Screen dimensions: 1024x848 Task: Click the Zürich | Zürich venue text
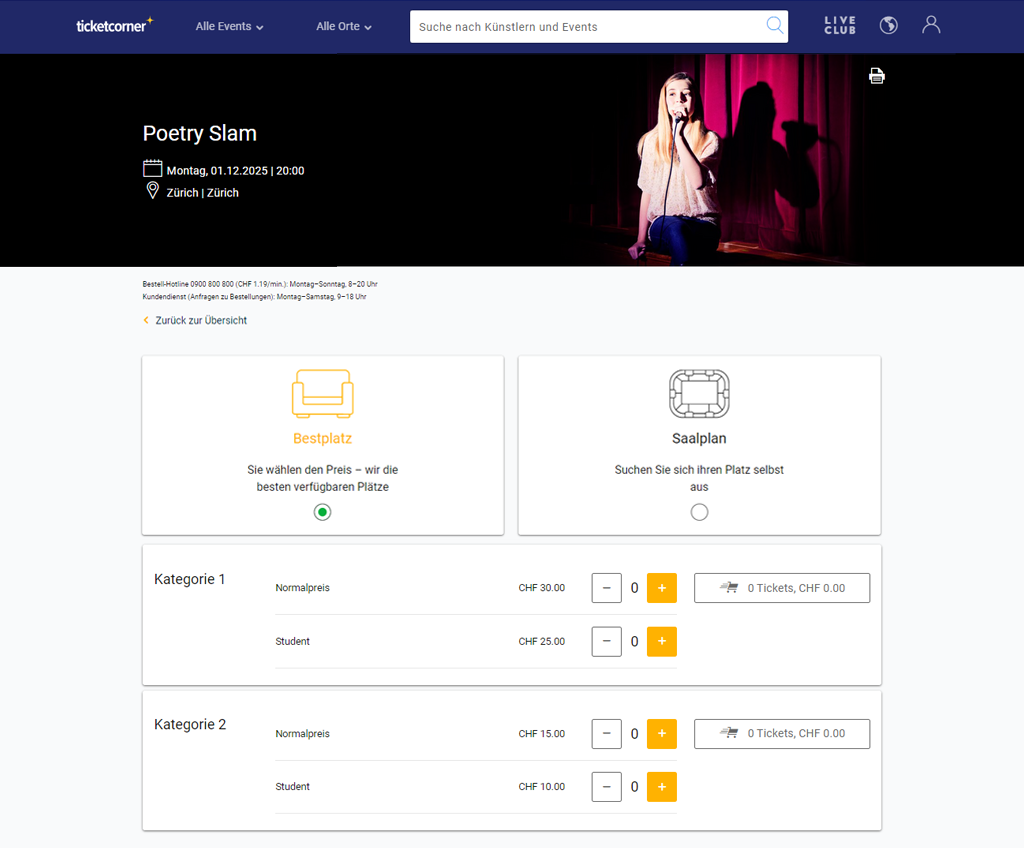click(202, 193)
